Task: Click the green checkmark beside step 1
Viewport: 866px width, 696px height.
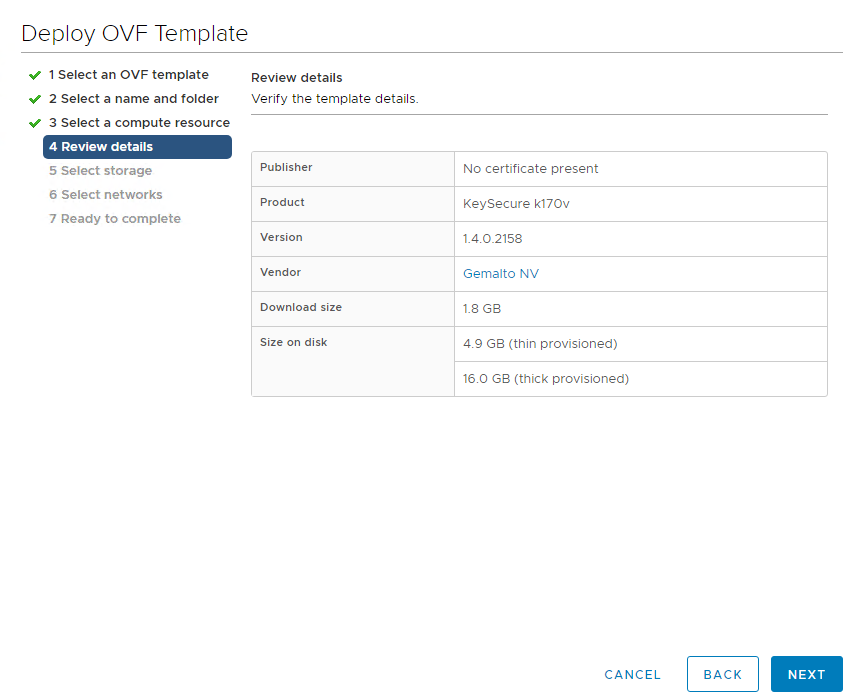Action: [x=35, y=75]
